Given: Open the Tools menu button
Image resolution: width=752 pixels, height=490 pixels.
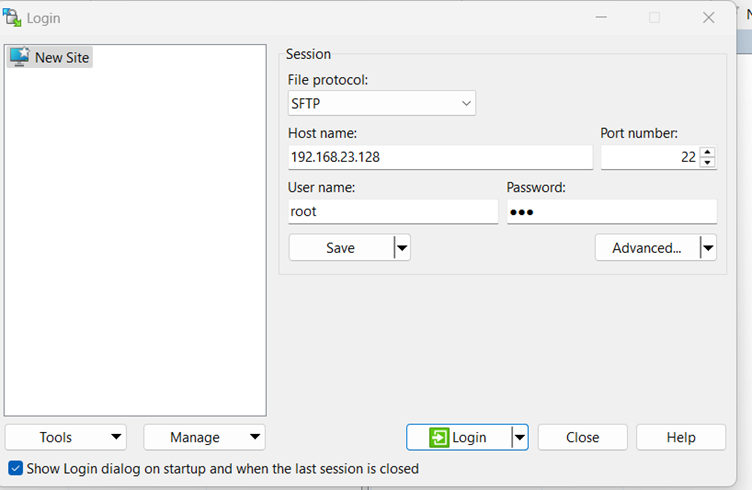Looking at the screenshot, I should 66,437.
